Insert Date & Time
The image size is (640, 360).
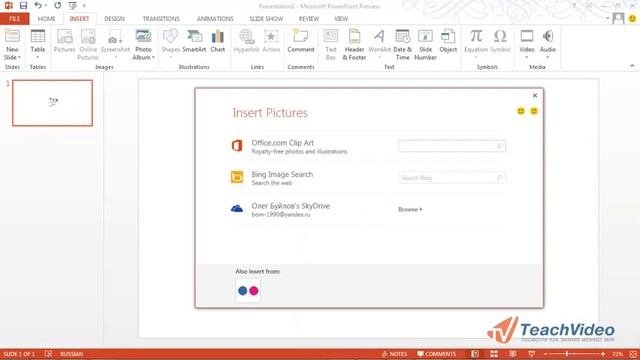402,45
